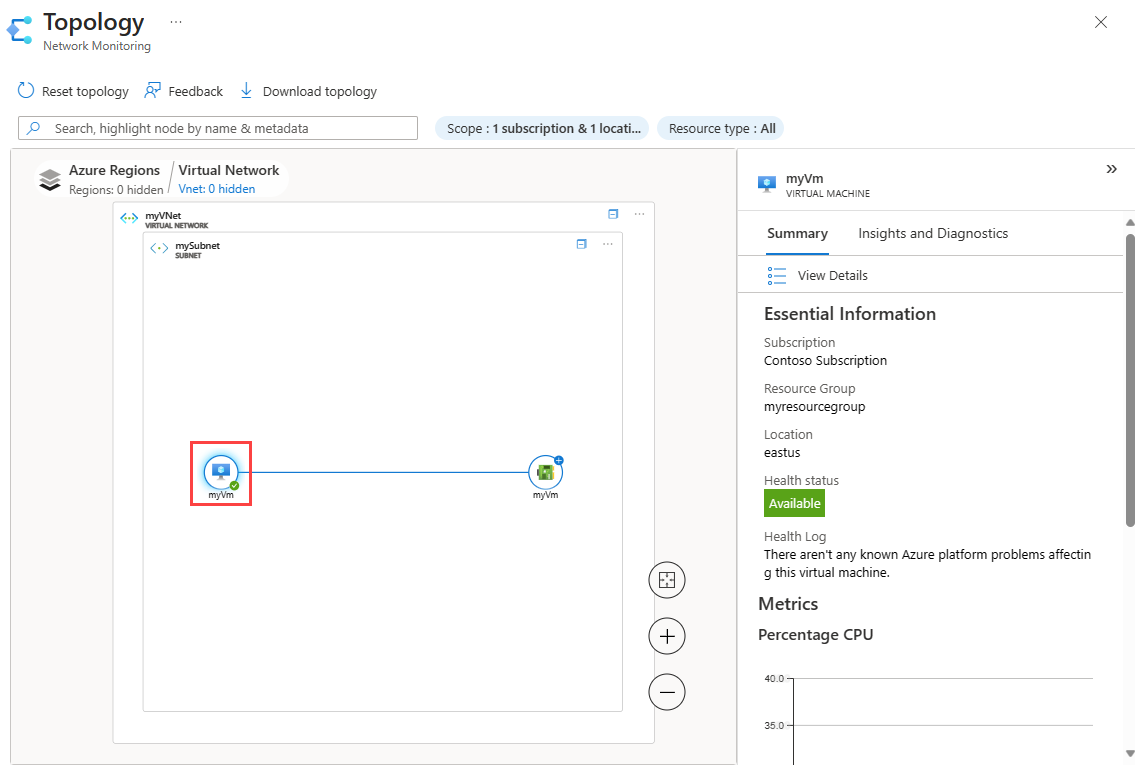1135x775 pixels.
Task: Select the myVm virtual machine node
Action: coord(221,471)
